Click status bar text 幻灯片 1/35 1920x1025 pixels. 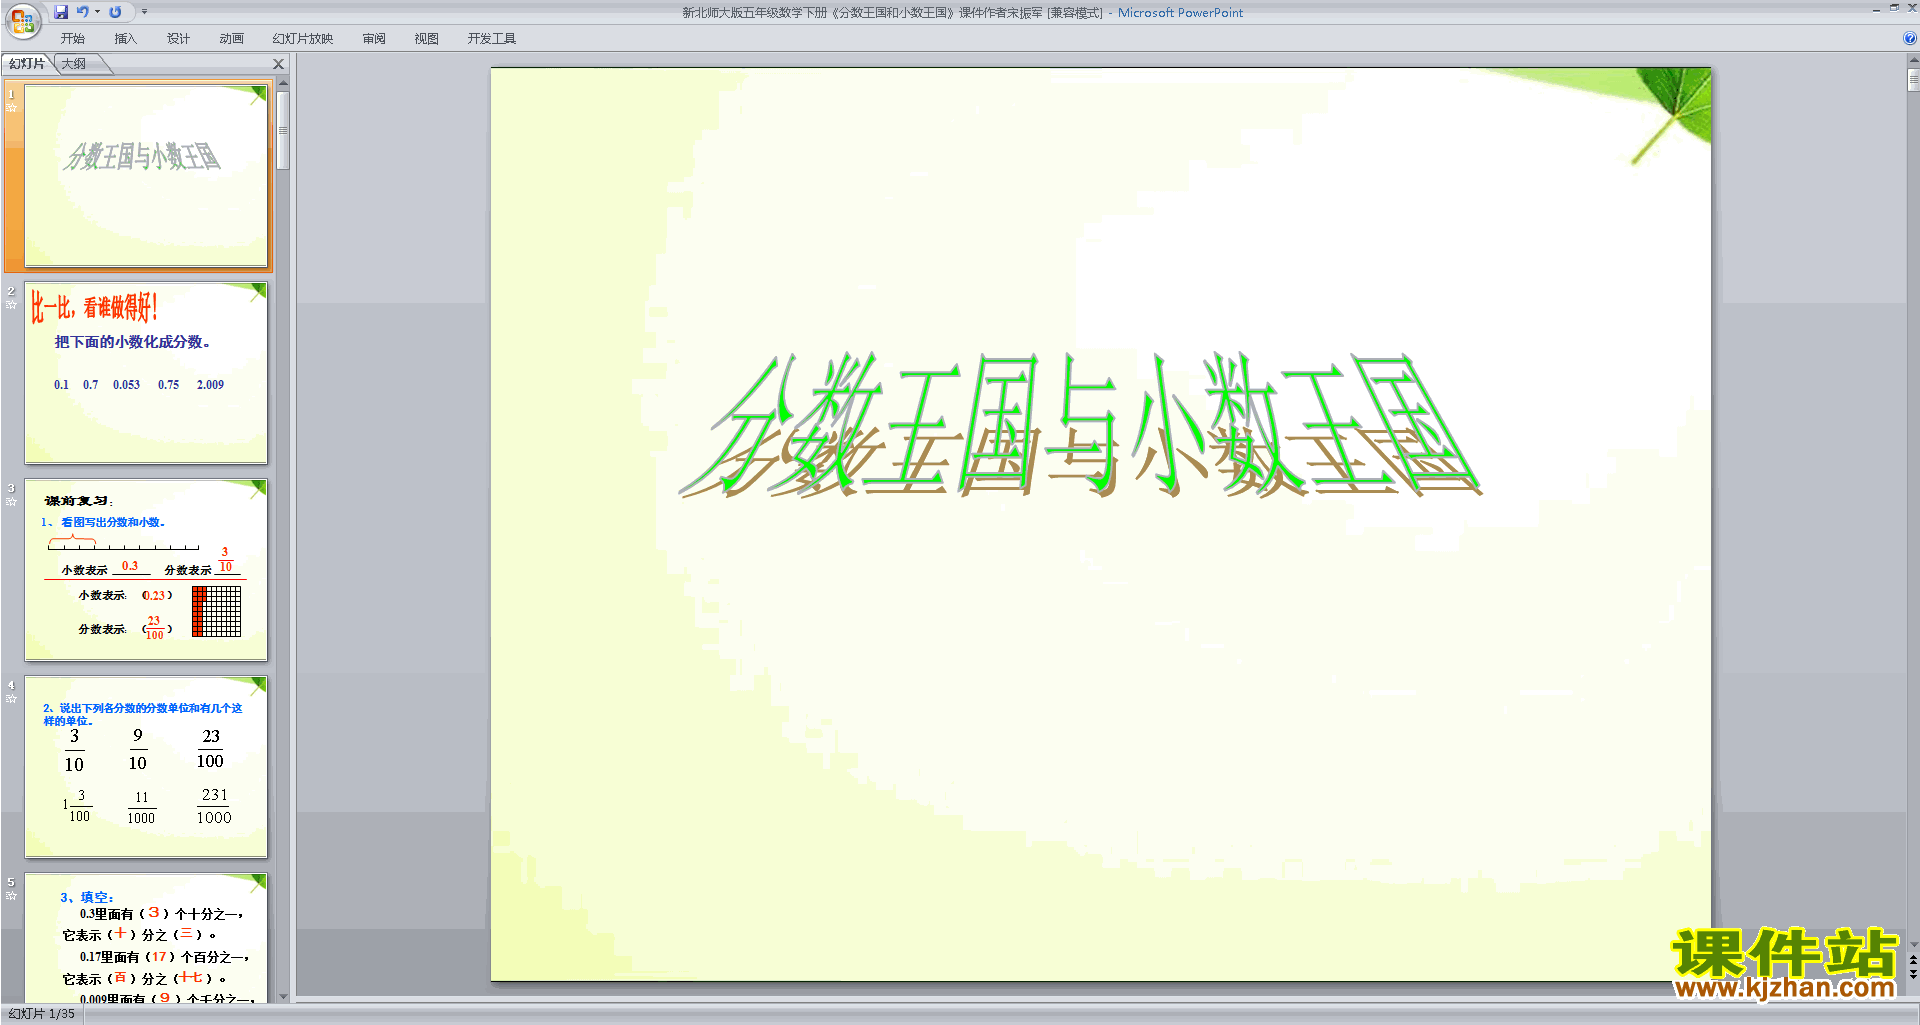[x=42, y=1014]
